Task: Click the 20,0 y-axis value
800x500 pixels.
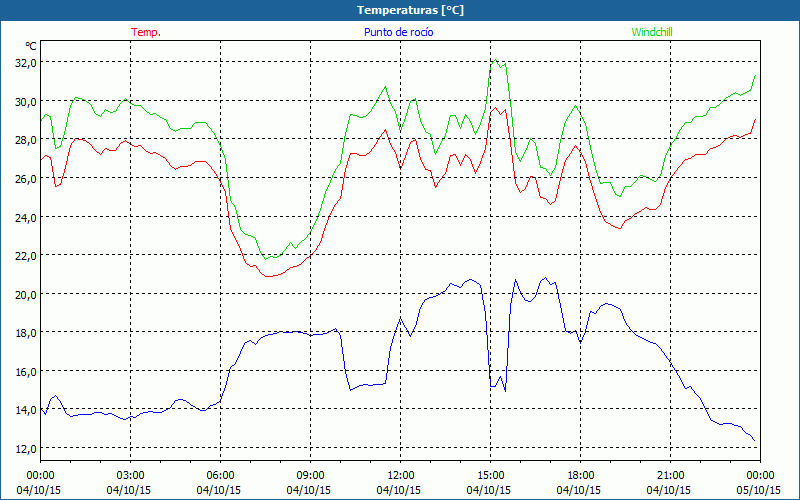Action: click(26, 295)
